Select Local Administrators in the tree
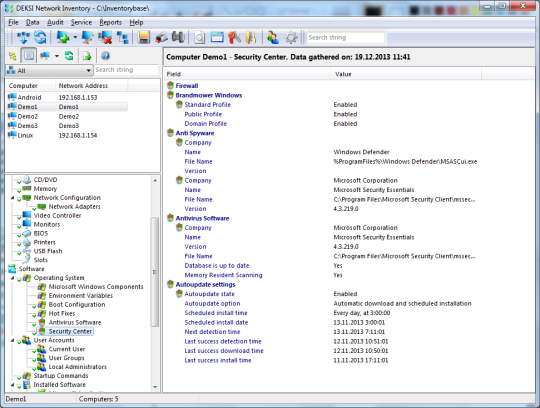This screenshot has height=408, width=540. [x=77, y=367]
